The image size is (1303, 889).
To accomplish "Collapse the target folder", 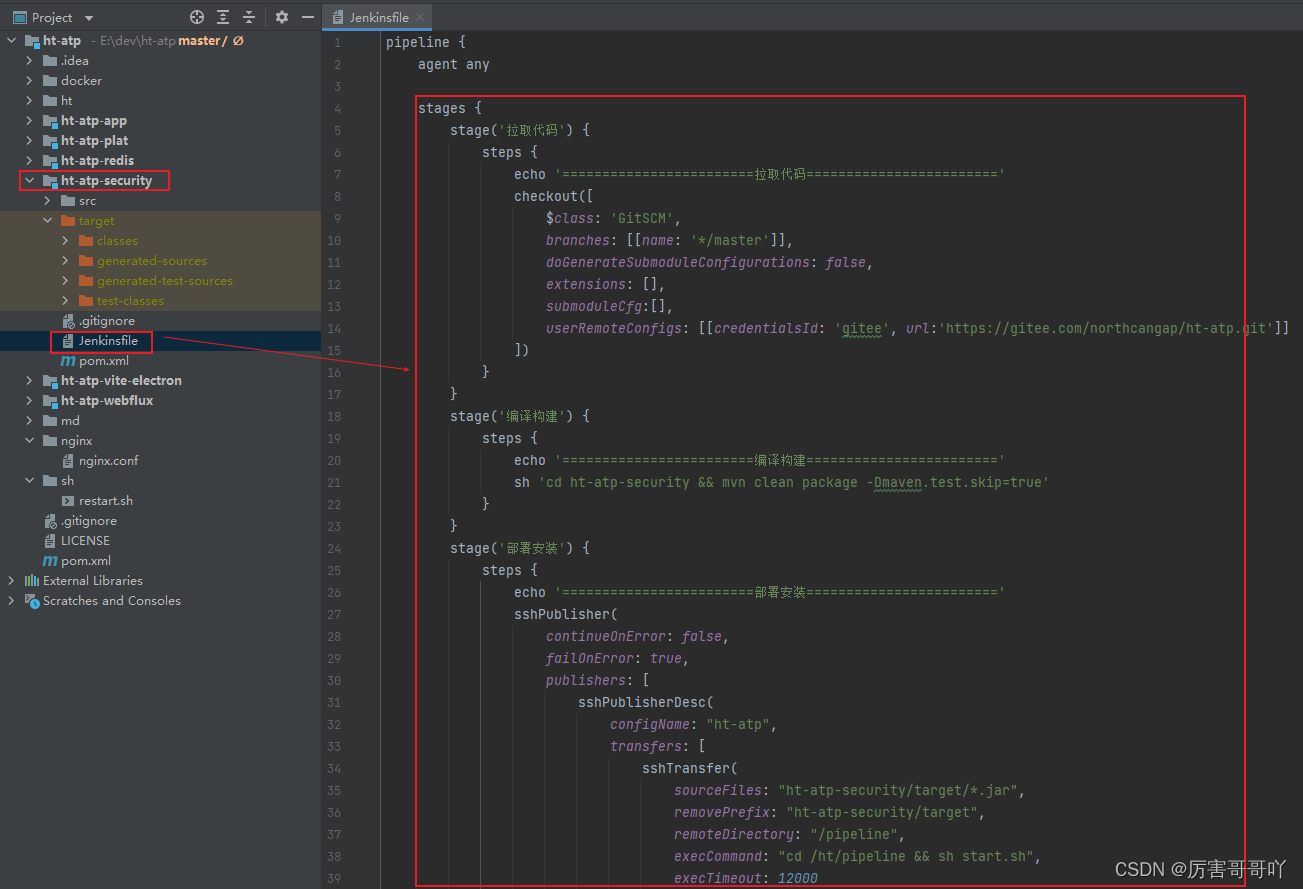I will [x=47, y=221].
